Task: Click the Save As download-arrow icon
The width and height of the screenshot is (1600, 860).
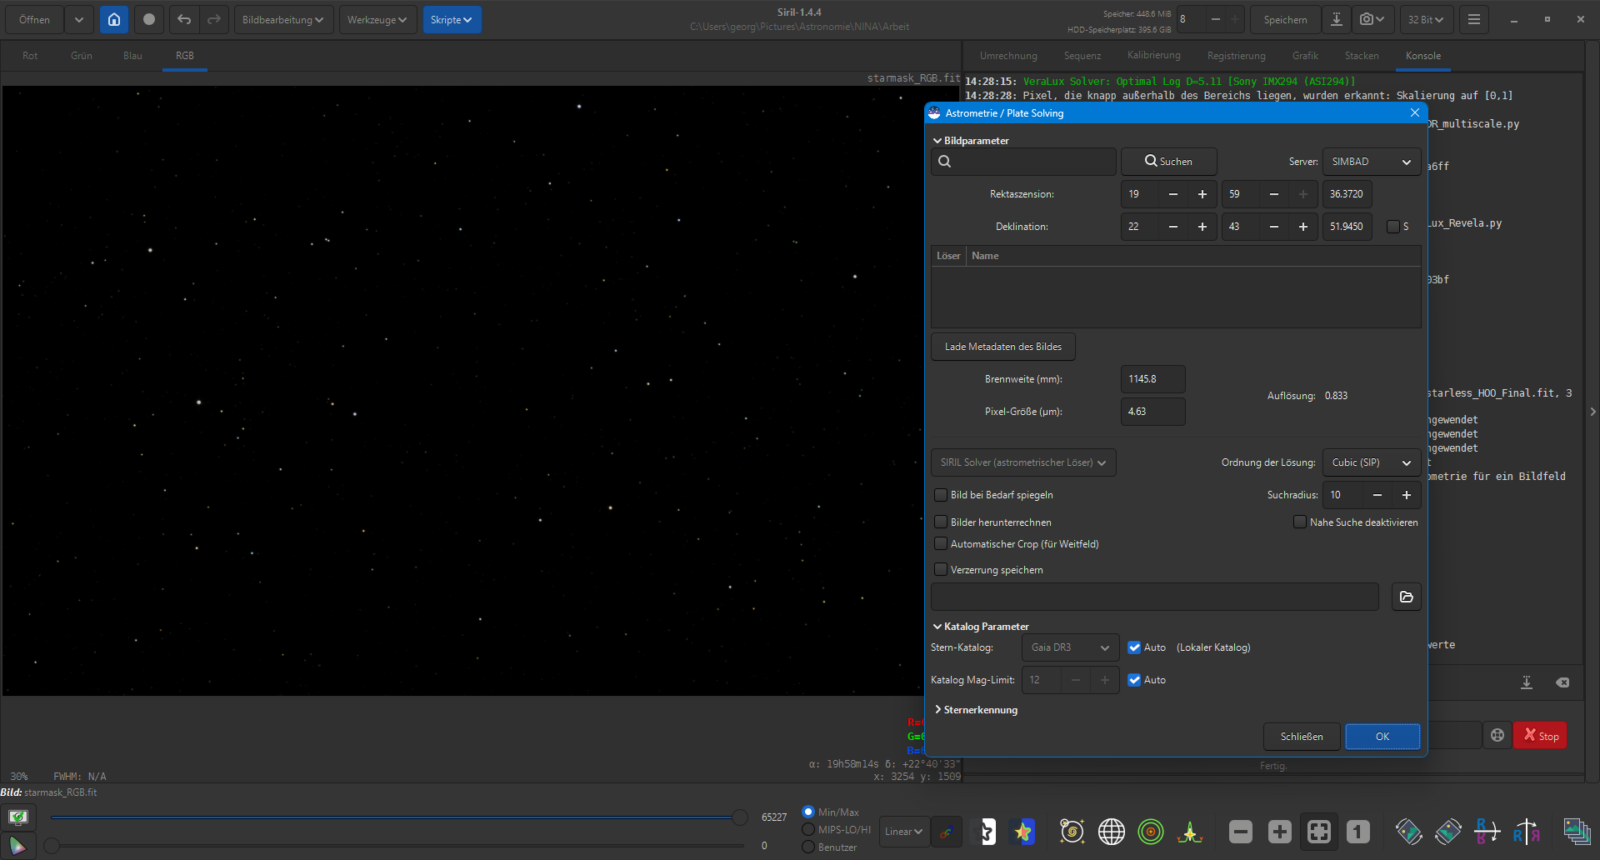Action: tap(1336, 20)
